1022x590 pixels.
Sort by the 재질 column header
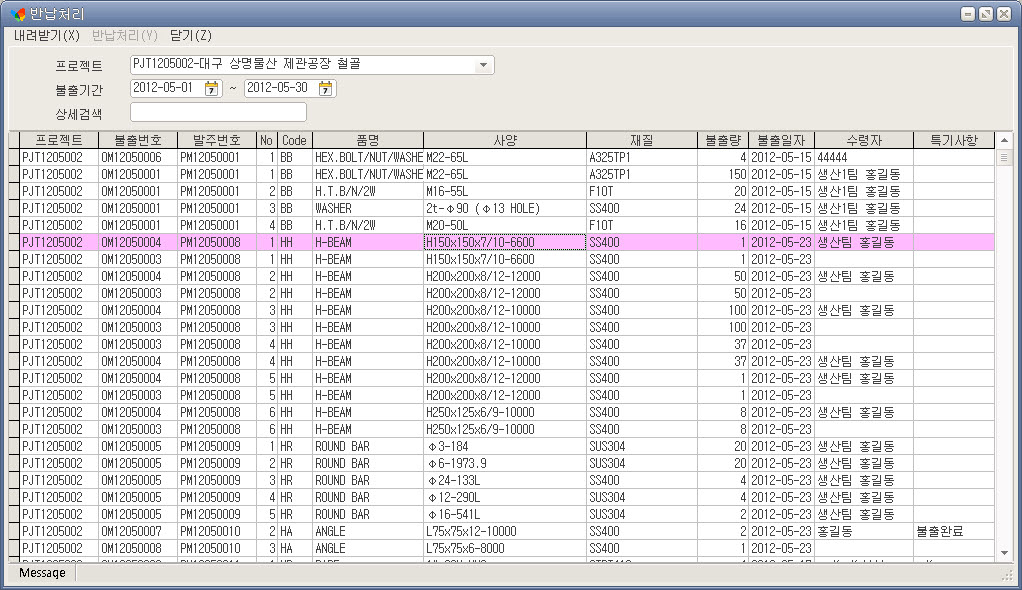pos(642,140)
